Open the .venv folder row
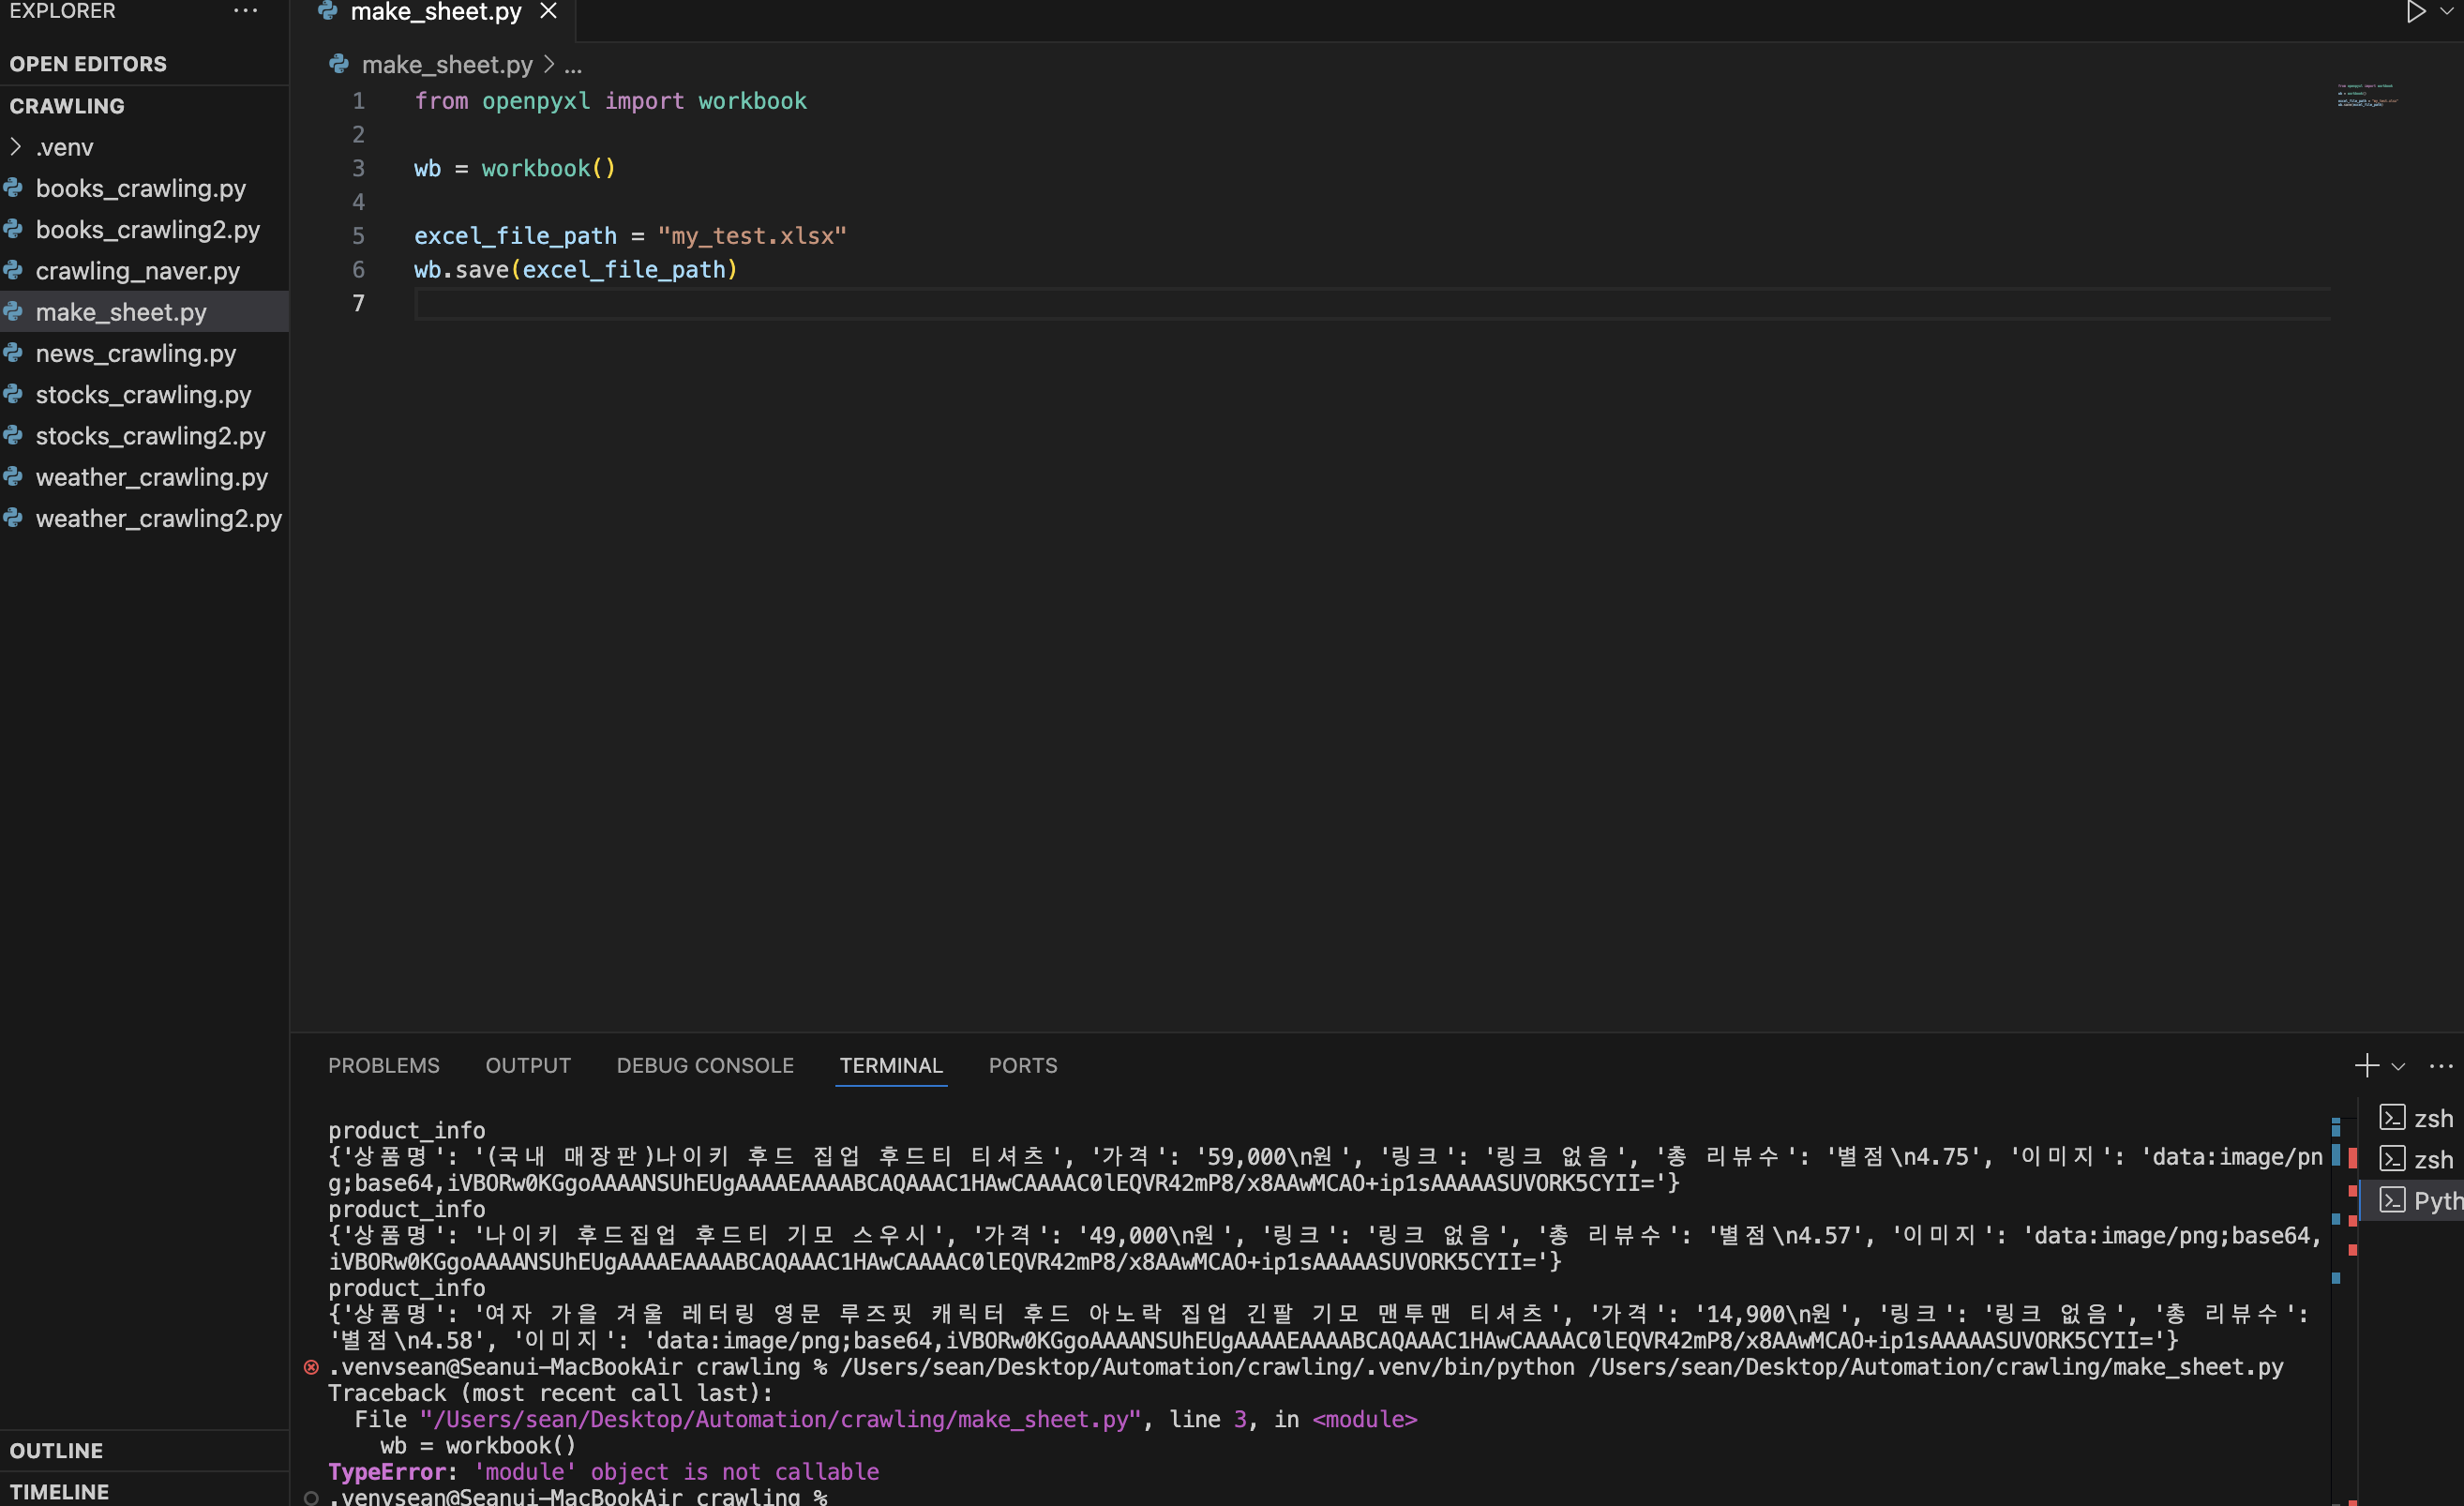Image resolution: width=2464 pixels, height=1506 pixels. pos(144,147)
